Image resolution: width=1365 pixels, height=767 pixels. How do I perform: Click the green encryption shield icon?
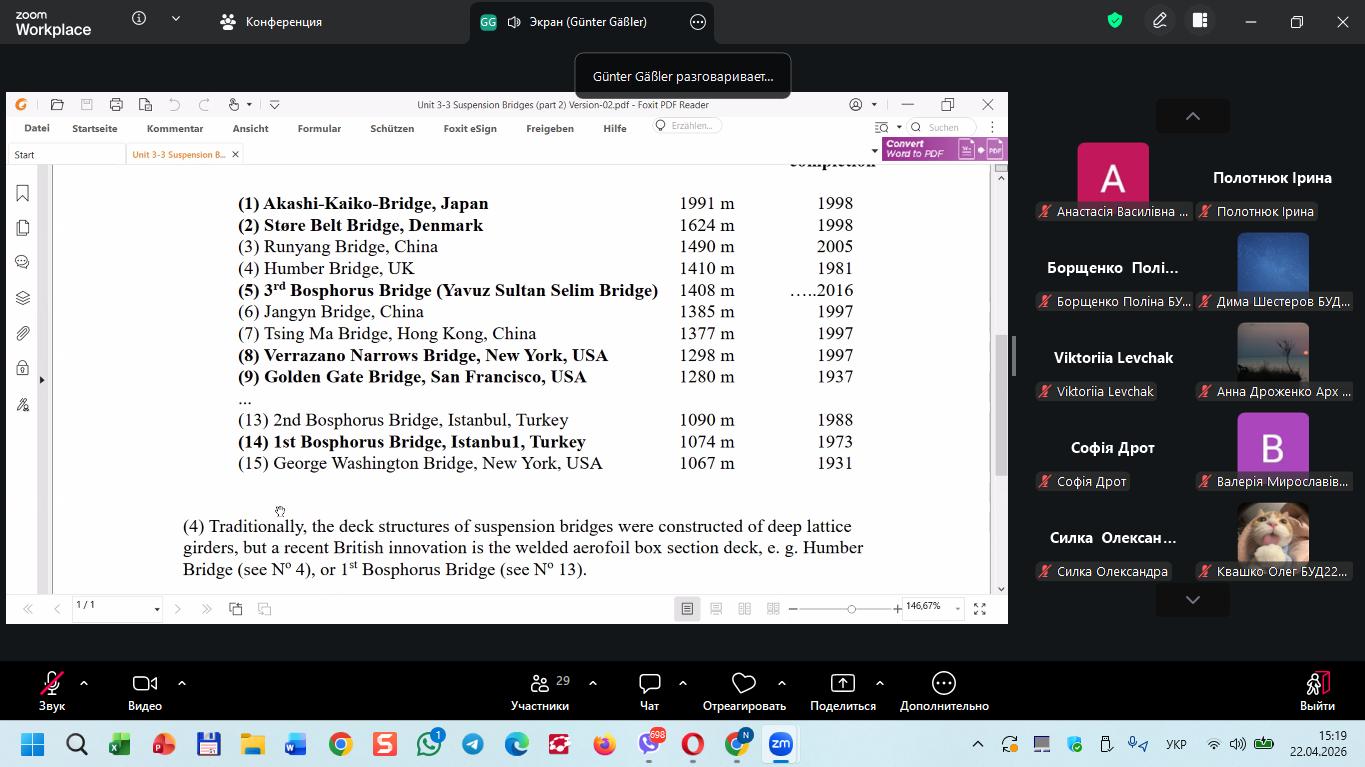(x=1115, y=21)
